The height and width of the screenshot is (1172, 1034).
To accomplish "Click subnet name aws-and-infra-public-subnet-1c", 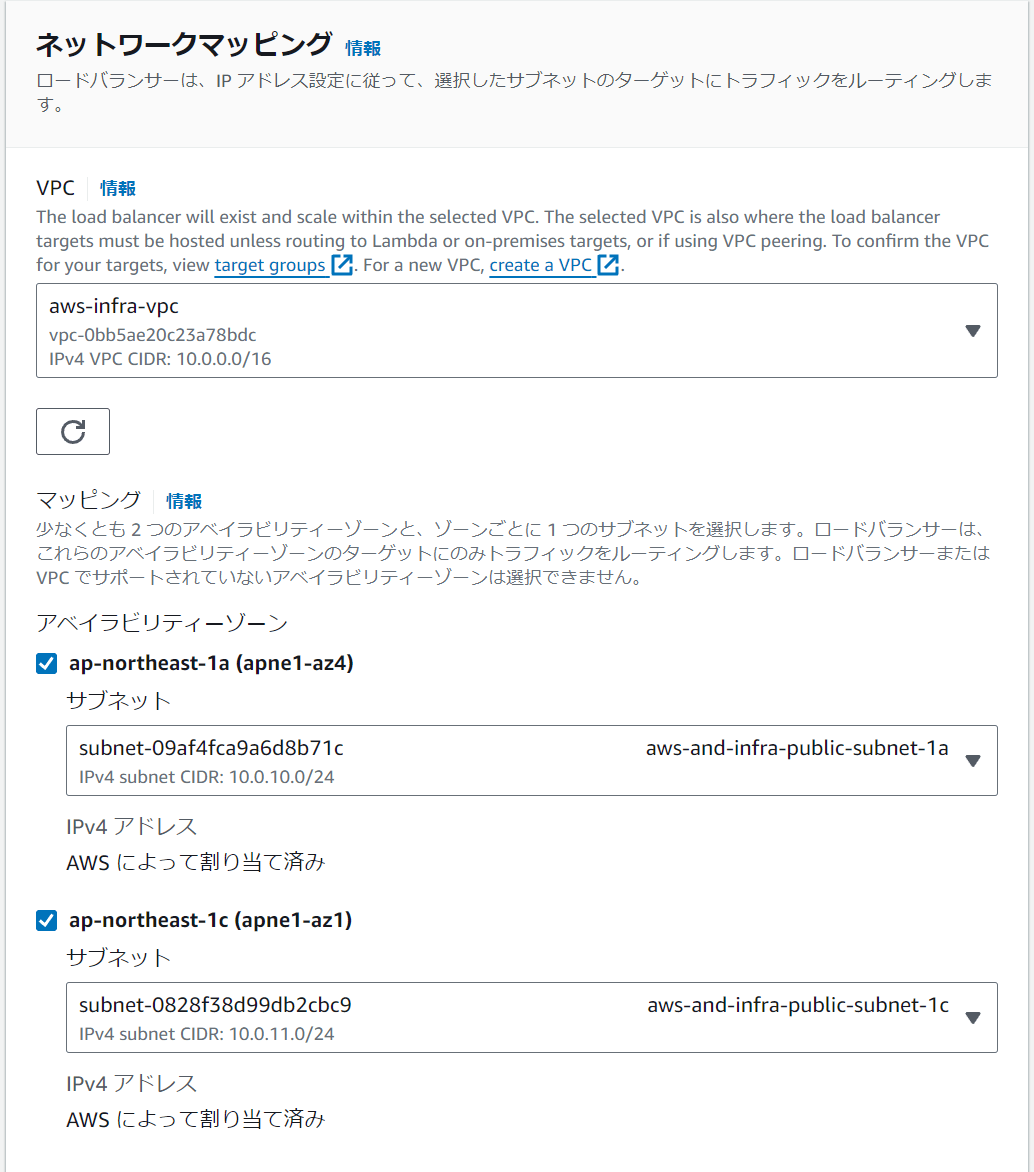I will point(798,1005).
